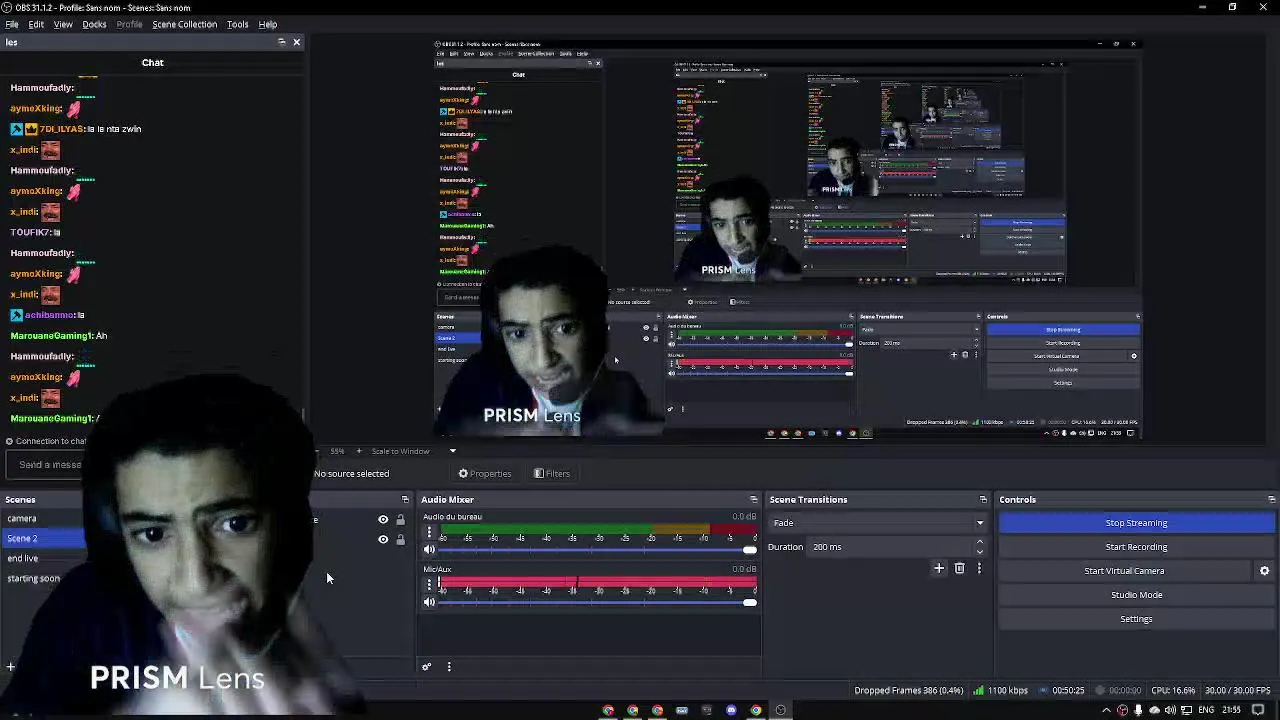Image resolution: width=1280 pixels, height=720 pixels.
Task: Open Discord from the taskbar
Action: pos(731,711)
